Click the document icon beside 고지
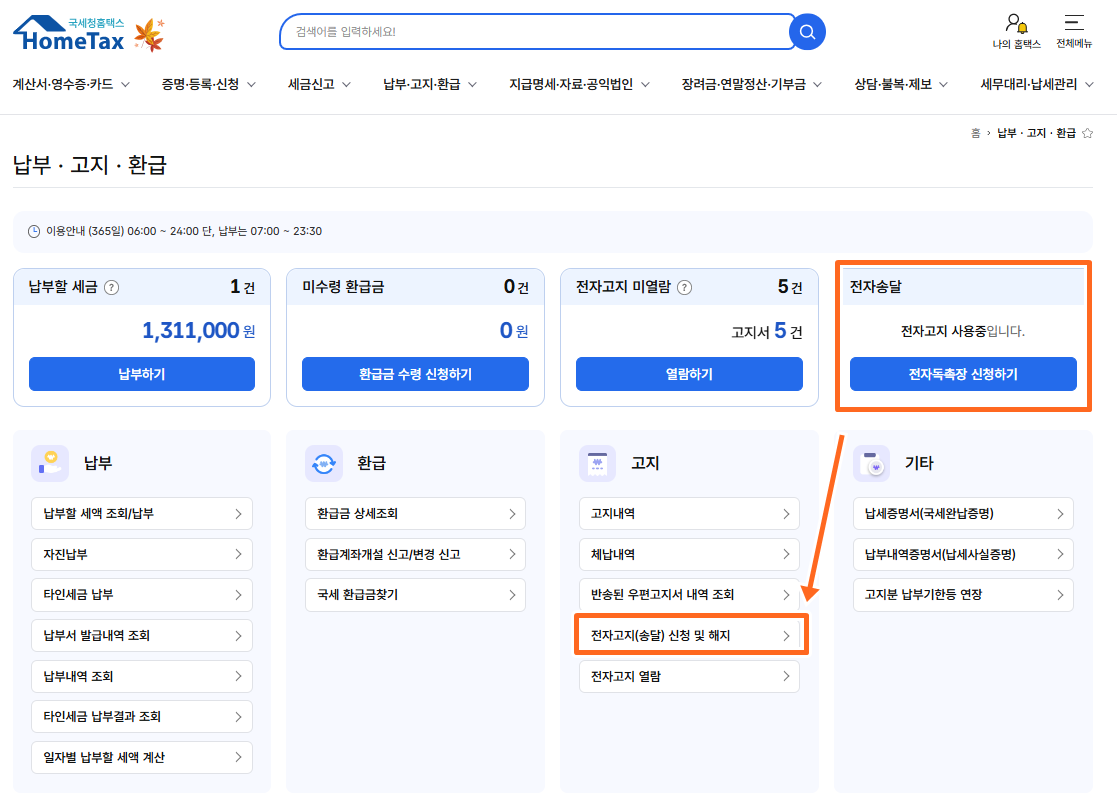1117x797 pixels. coord(596,462)
